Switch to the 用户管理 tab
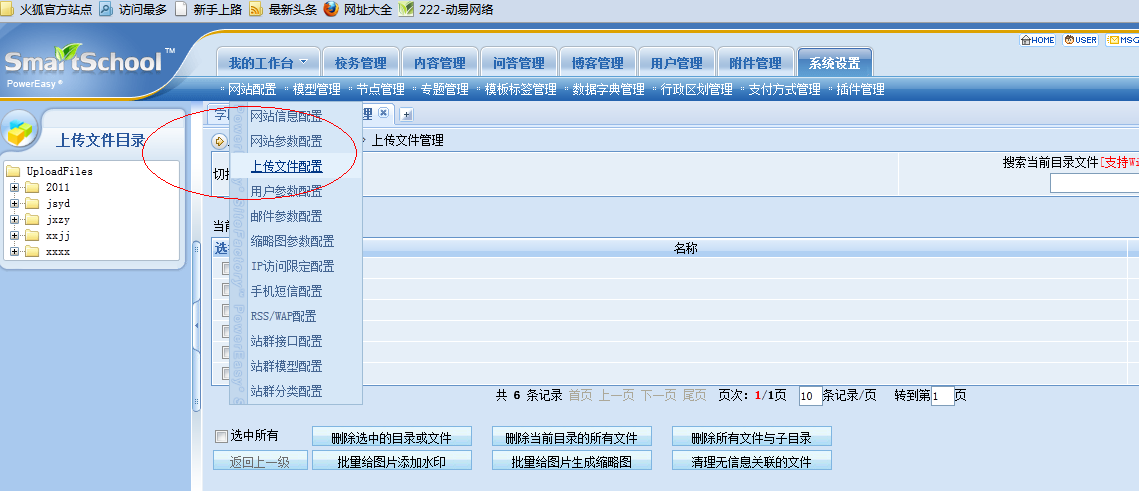Screen dimensions: 1139x491 (676, 62)
